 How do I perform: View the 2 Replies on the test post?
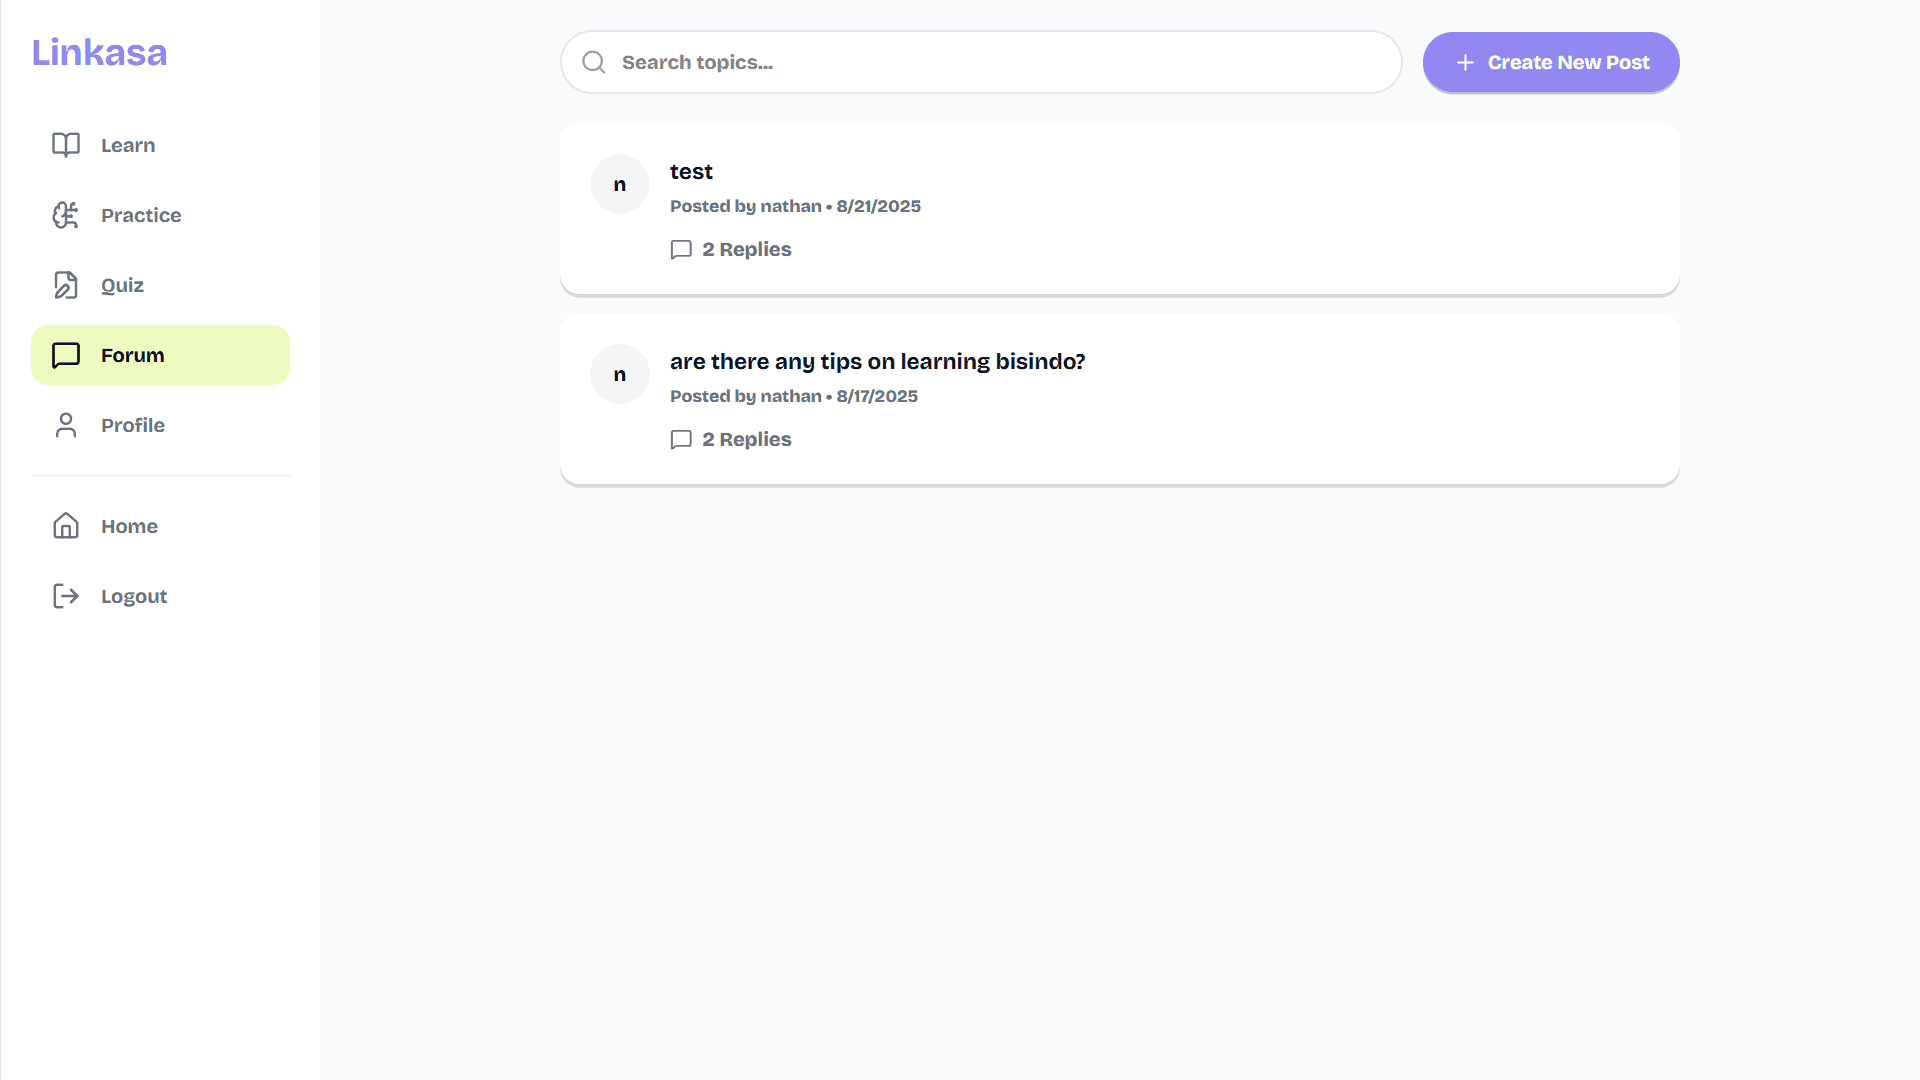(746, 249)
